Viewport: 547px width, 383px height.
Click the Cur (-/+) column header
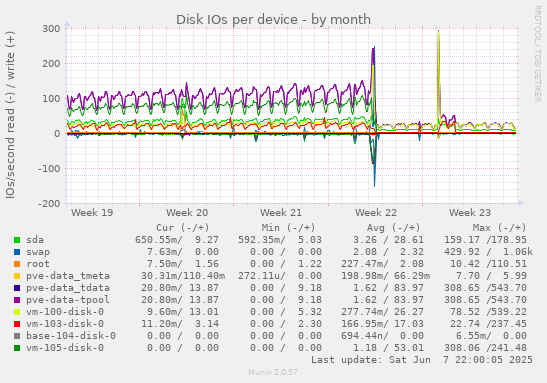click(183, 228)
